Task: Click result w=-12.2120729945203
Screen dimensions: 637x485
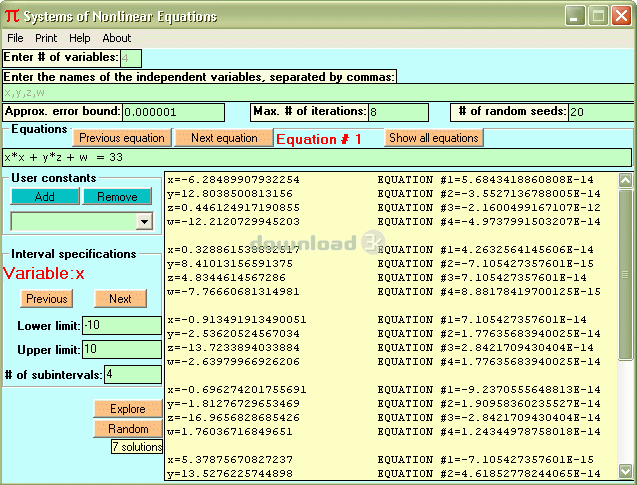Action: click(233, 222)
